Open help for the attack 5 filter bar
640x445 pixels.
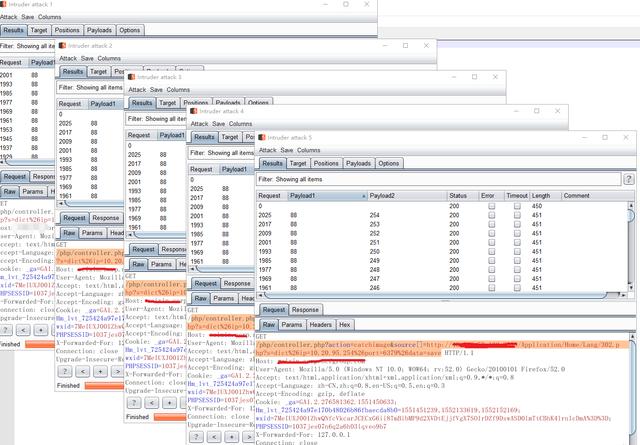tap(629, 179)
